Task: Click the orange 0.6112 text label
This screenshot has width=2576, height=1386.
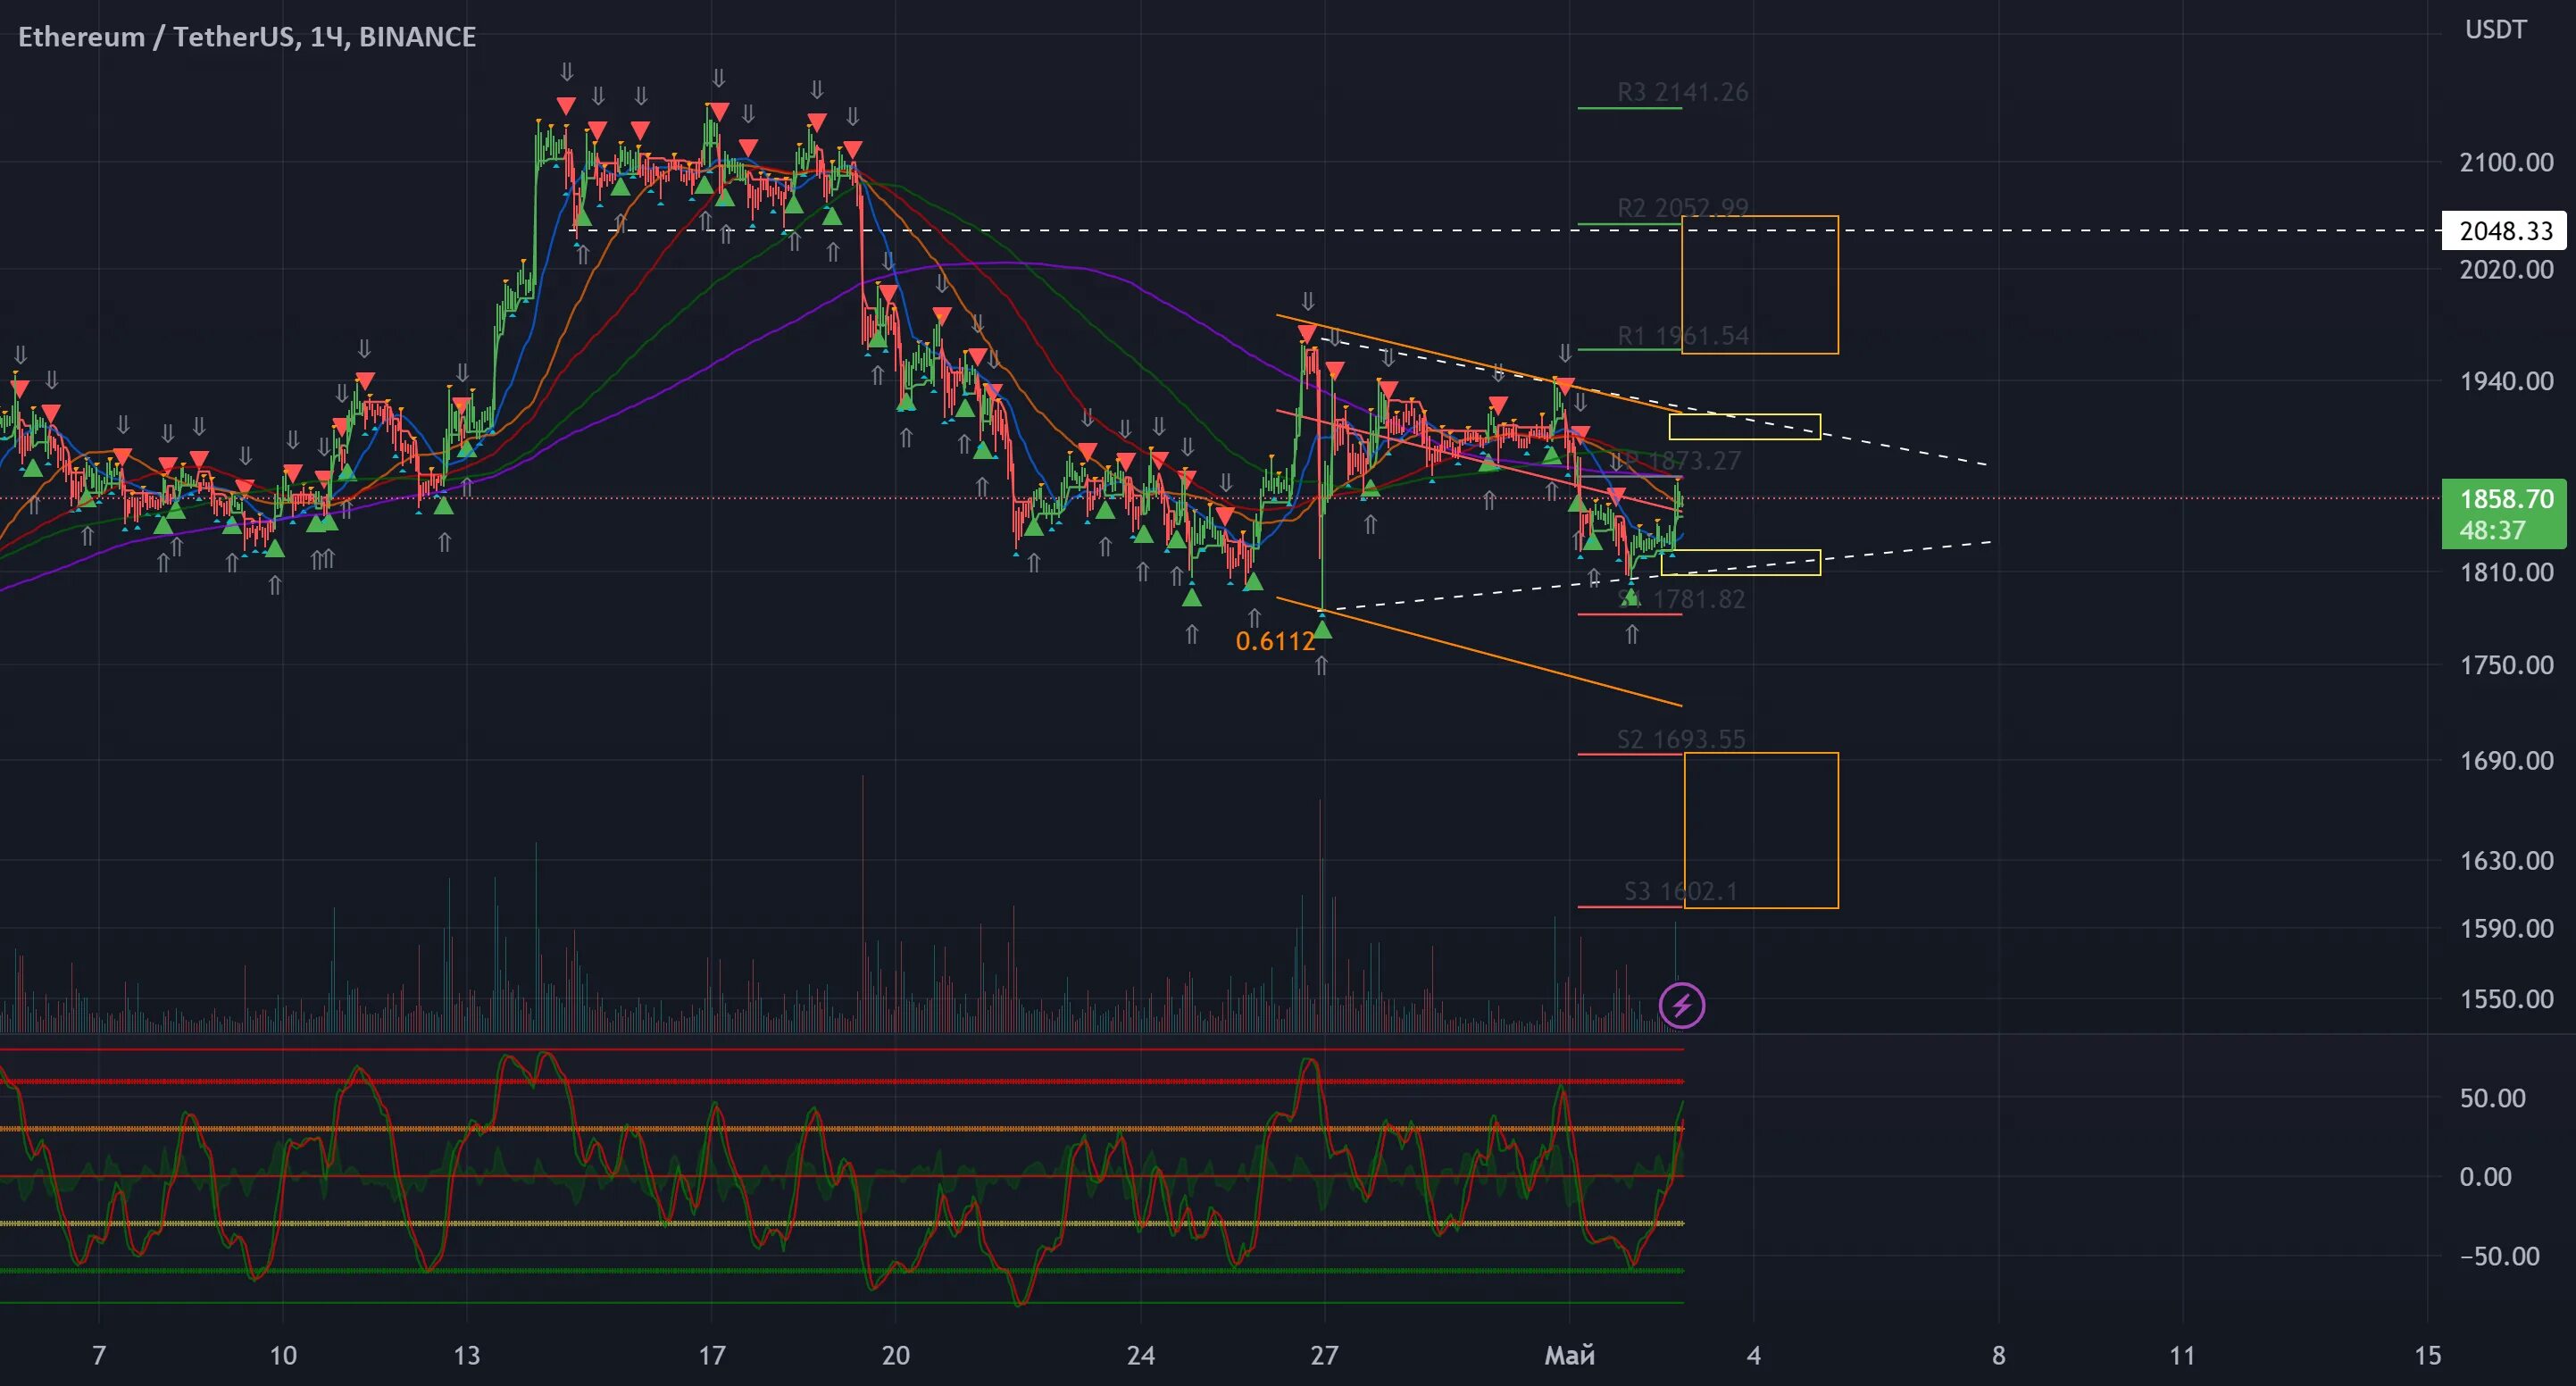Action: [x=1274, y=642]
